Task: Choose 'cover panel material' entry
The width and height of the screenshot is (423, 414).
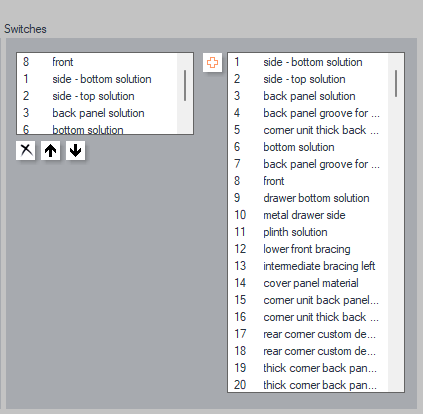Action: [x=308, y=283]
